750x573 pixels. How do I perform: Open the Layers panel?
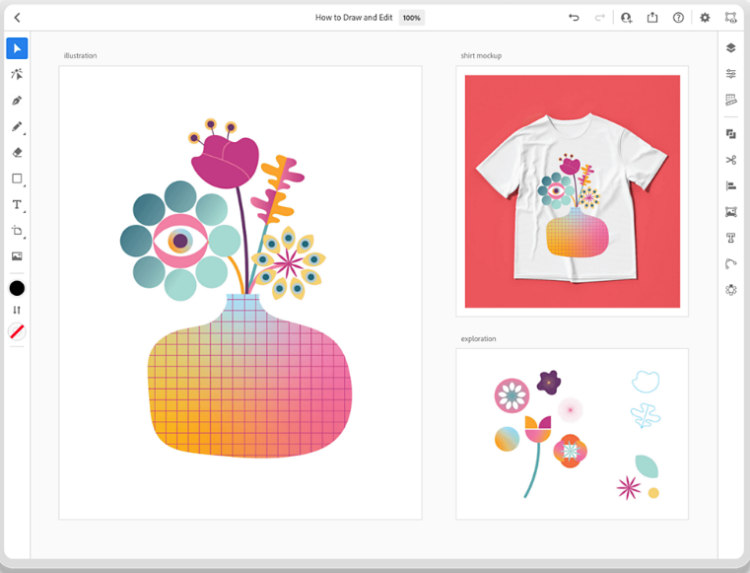pyautogui.click(x=730, y=48)
